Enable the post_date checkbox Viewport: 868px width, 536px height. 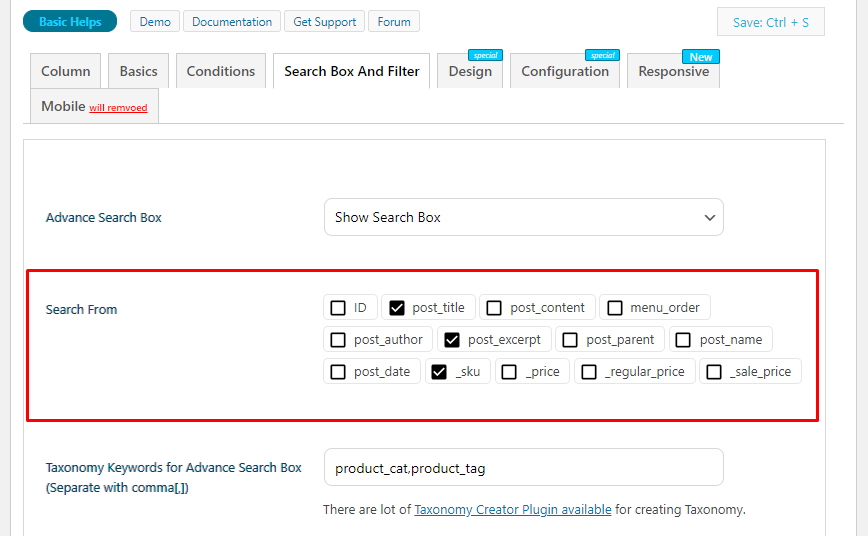tap(338, 372)
